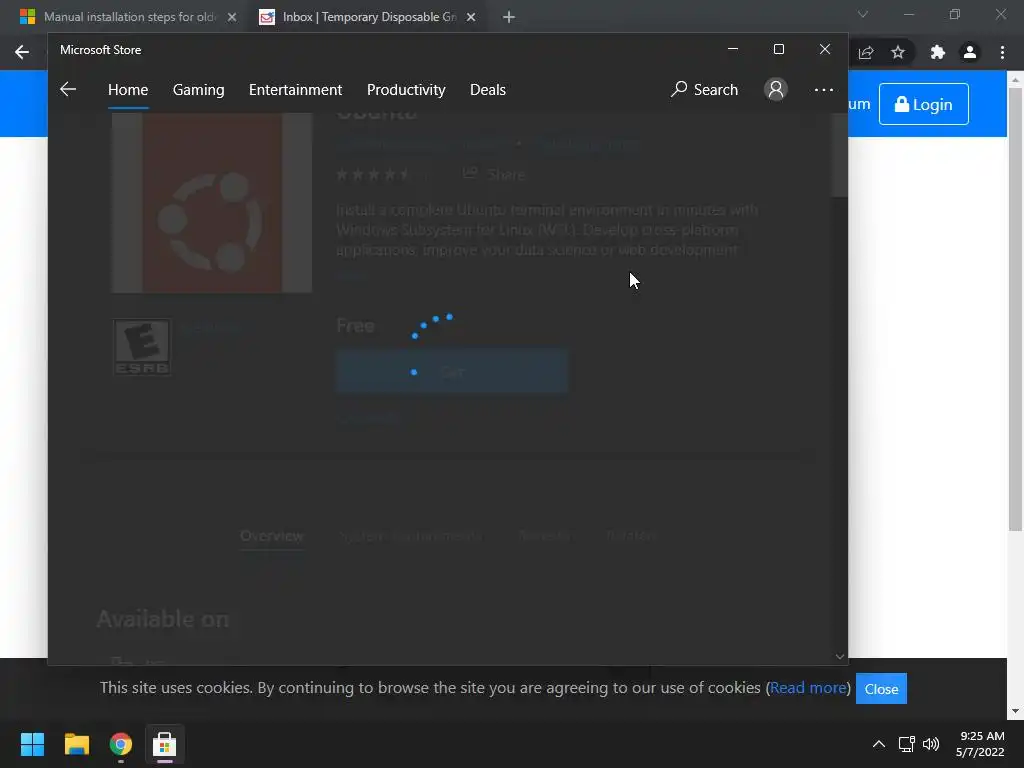1024x768 pixels.
Task: Close the Manual installation steps tab
Action: [x=232, y=18]
